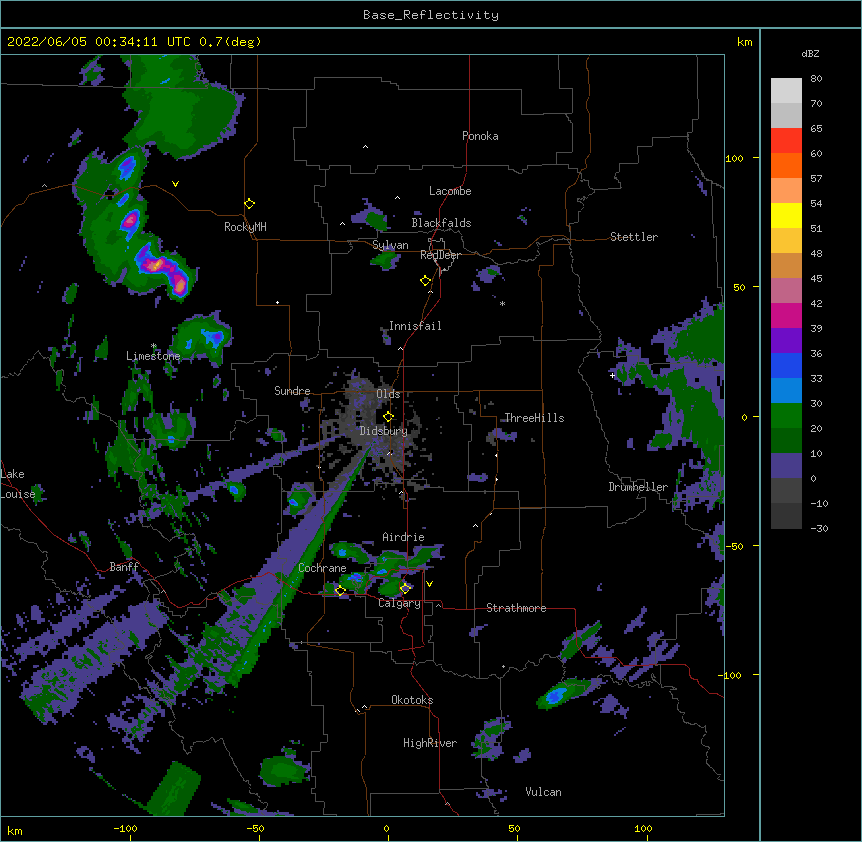862x842 pixels.
Task: Pick the red swatch in the dBZ legend
Action: point(786,141)
